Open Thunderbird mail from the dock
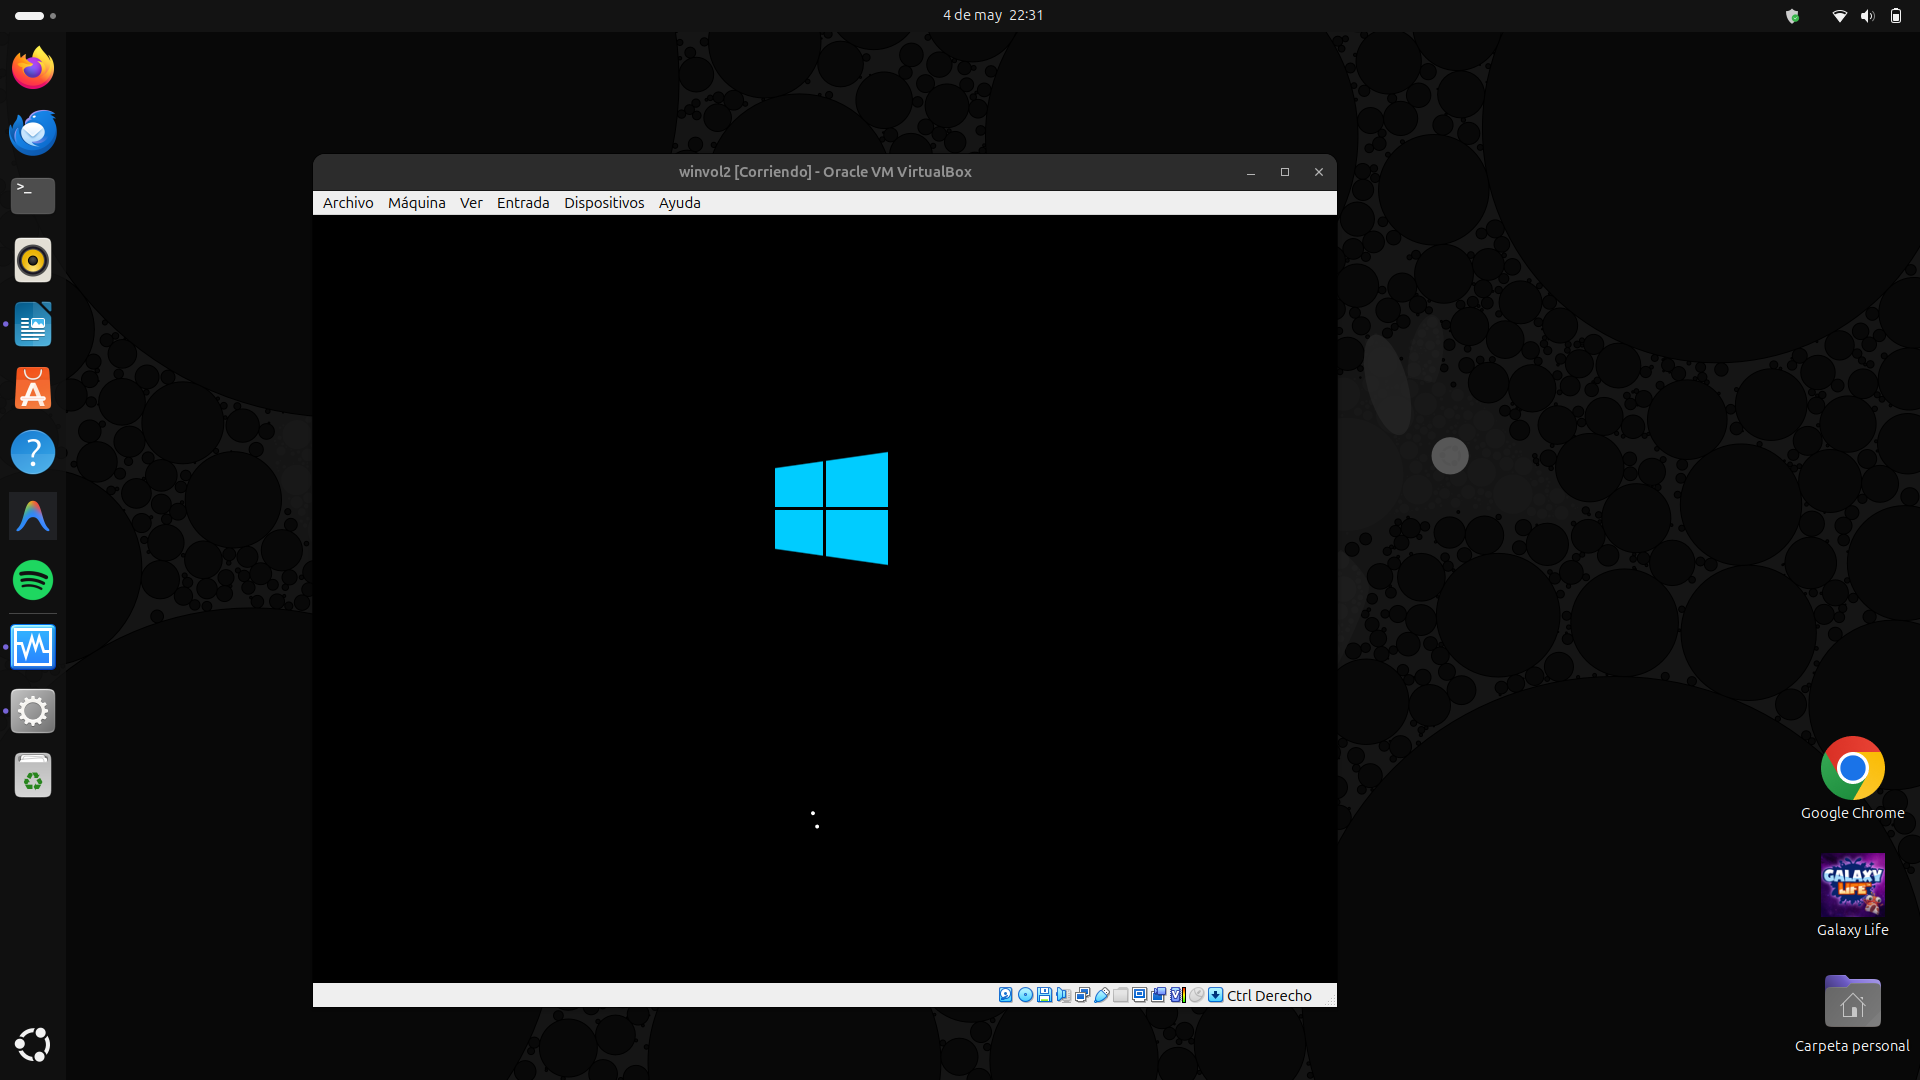The height and width of the screenshot is (1080, 1920). [33, 132]
